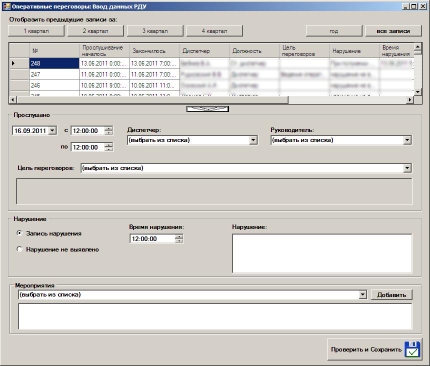Image resolution: width=430 pixels, height=366 pixels.
Task: Click the Цель переговоров column header
Action: click(304, 51)
